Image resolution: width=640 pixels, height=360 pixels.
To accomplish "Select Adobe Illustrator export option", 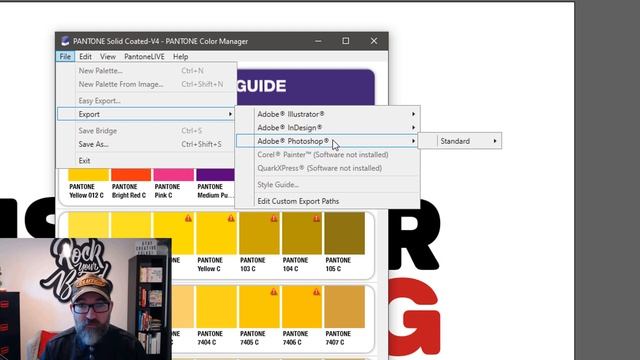I will click(x=327, y=114).
